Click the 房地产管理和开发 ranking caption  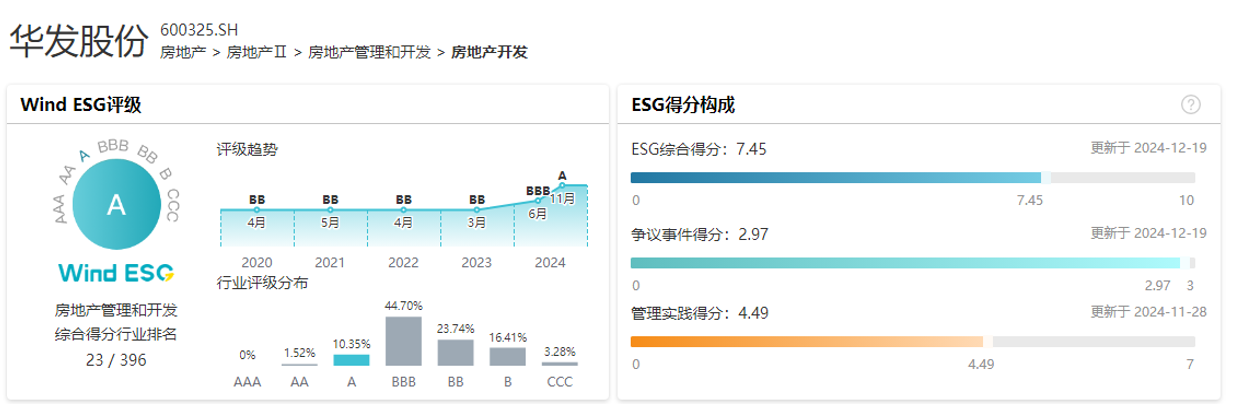pos(115,310)
